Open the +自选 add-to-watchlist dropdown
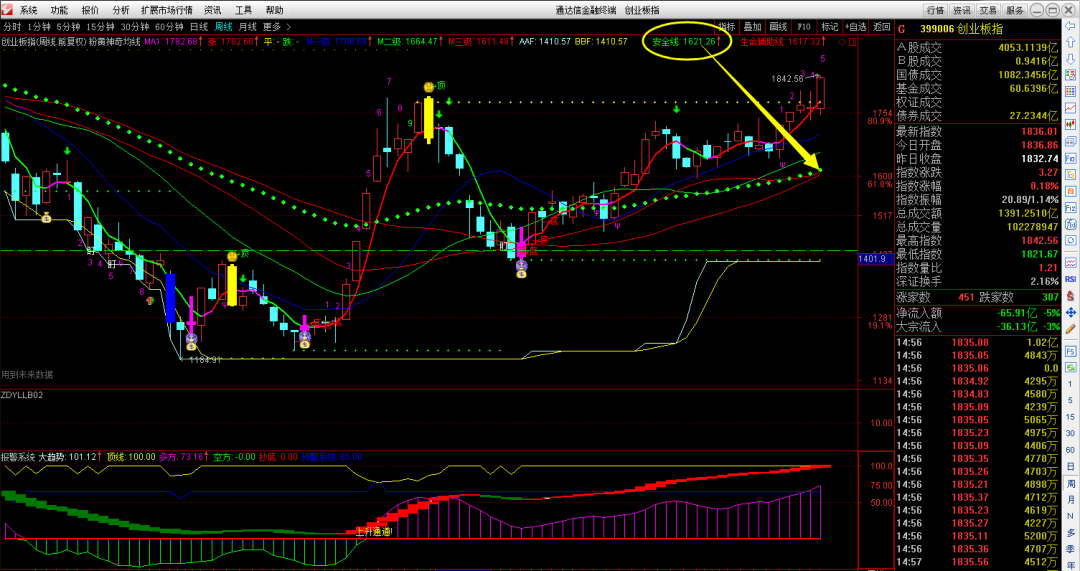Screen dimensions: 1080x571 (855, 27)
